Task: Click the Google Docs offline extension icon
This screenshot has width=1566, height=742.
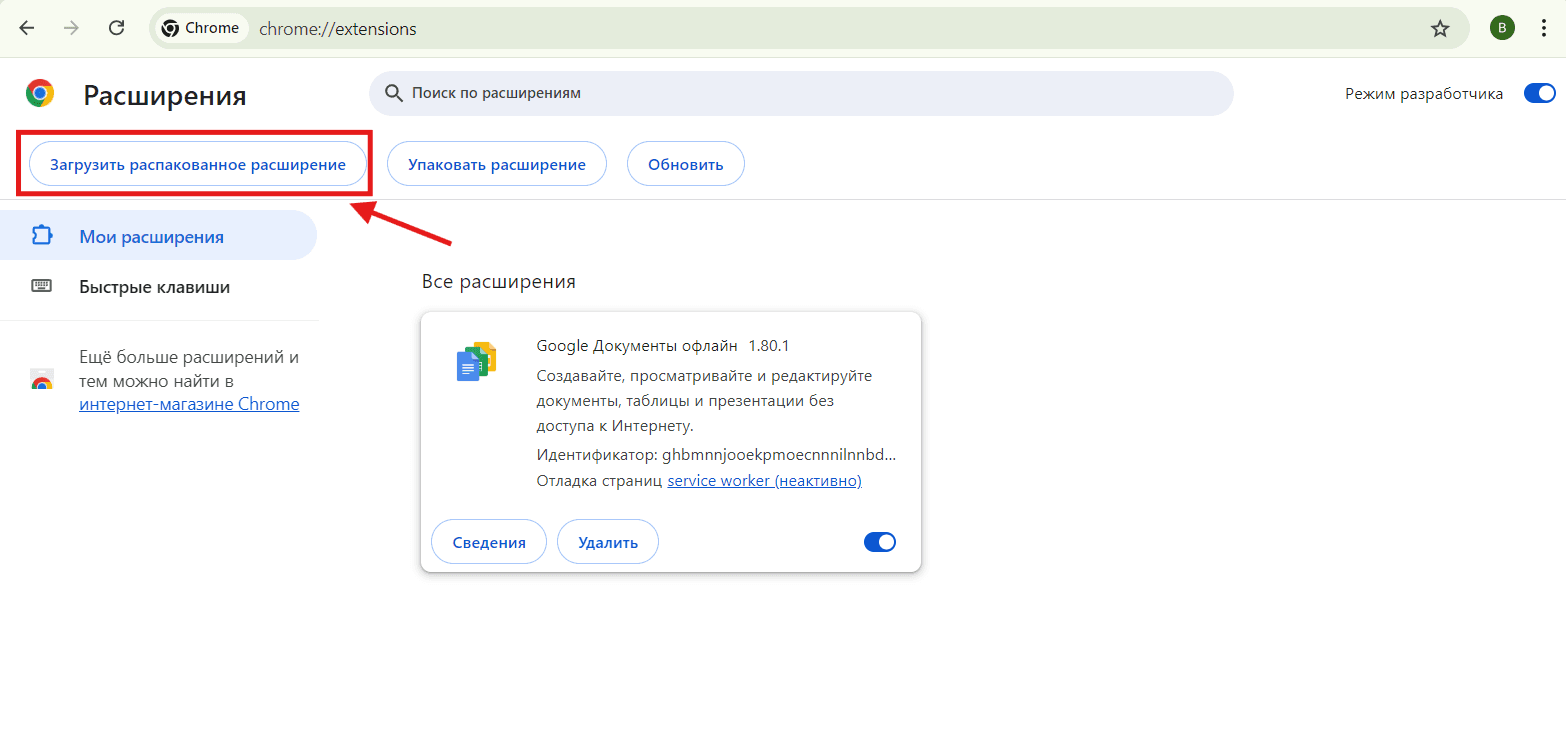Action: click(476, 362)
